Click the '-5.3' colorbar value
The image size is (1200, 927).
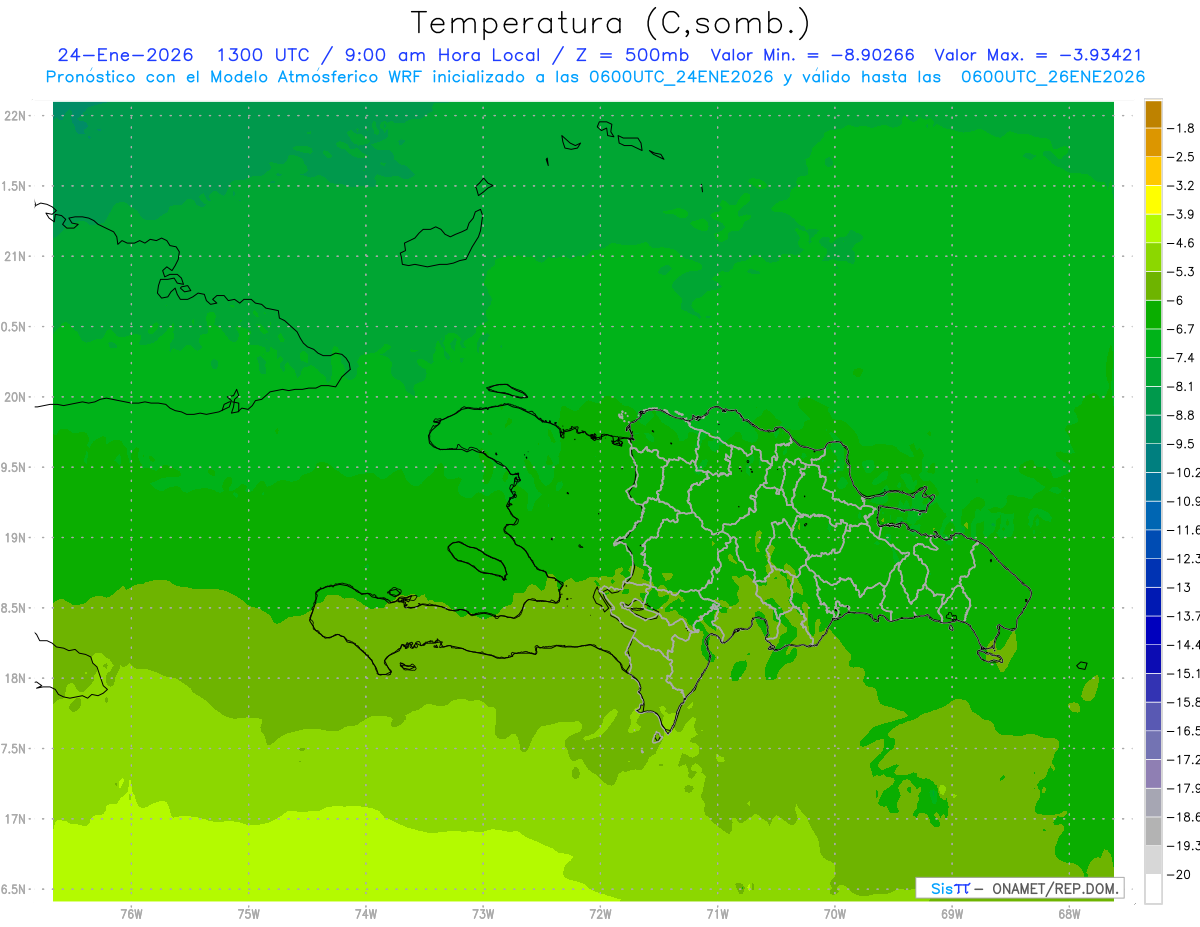pyautogui.click(x=1181, y=272)
